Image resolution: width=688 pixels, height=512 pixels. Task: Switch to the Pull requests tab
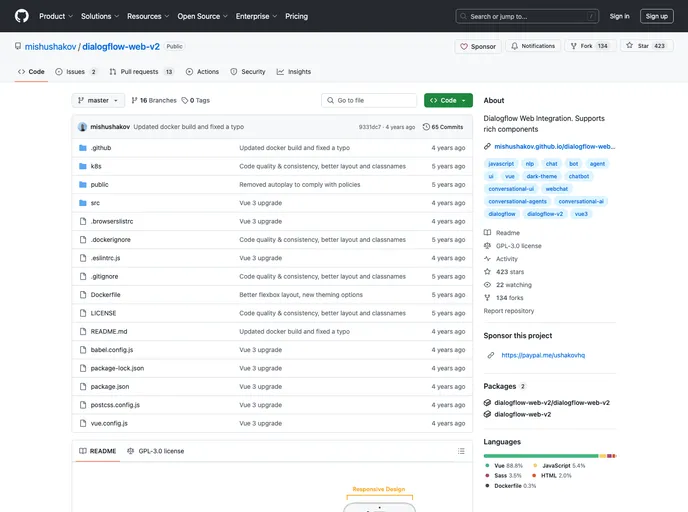pyautogui.click(x=141, y=72)
